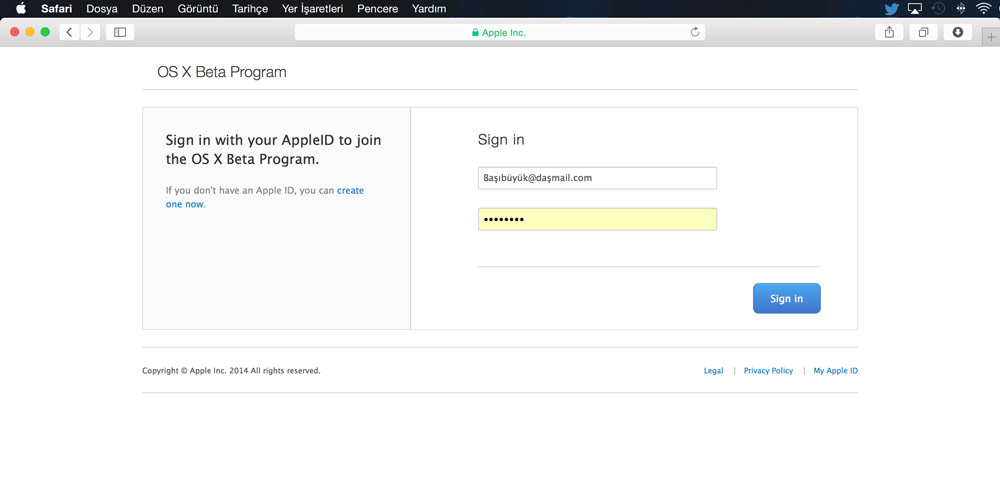
Task: Show the sidebar with the toolbar icon
Action: [x=120, y=32]
